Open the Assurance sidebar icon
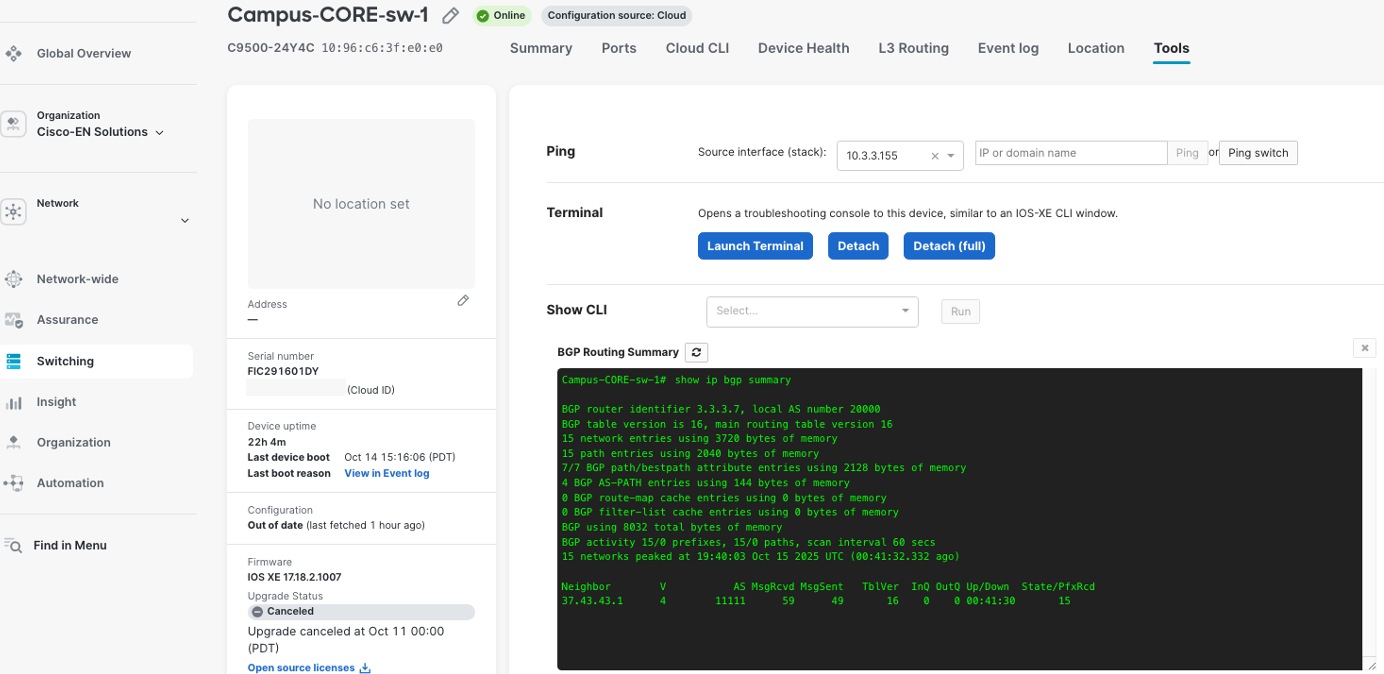Image resolution: width=1384 pixels, height=674 pixels. (14, 320)
